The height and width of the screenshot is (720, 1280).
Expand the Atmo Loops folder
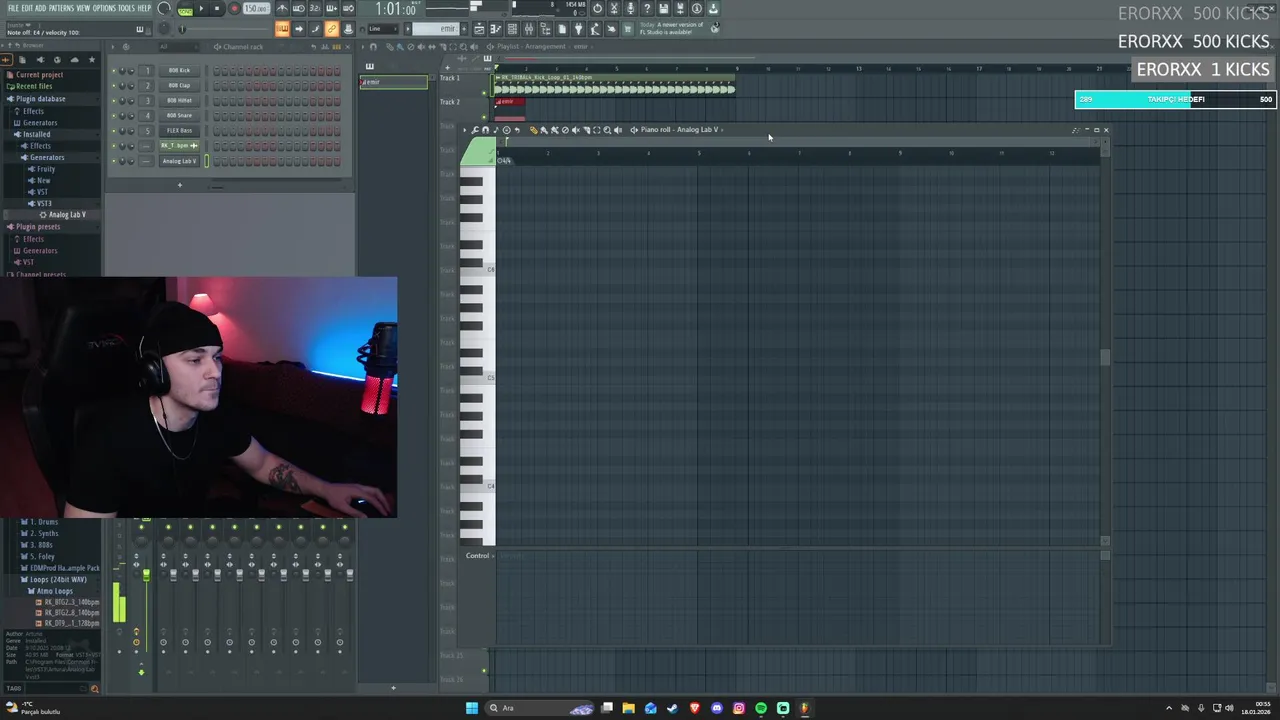point(54,591)
